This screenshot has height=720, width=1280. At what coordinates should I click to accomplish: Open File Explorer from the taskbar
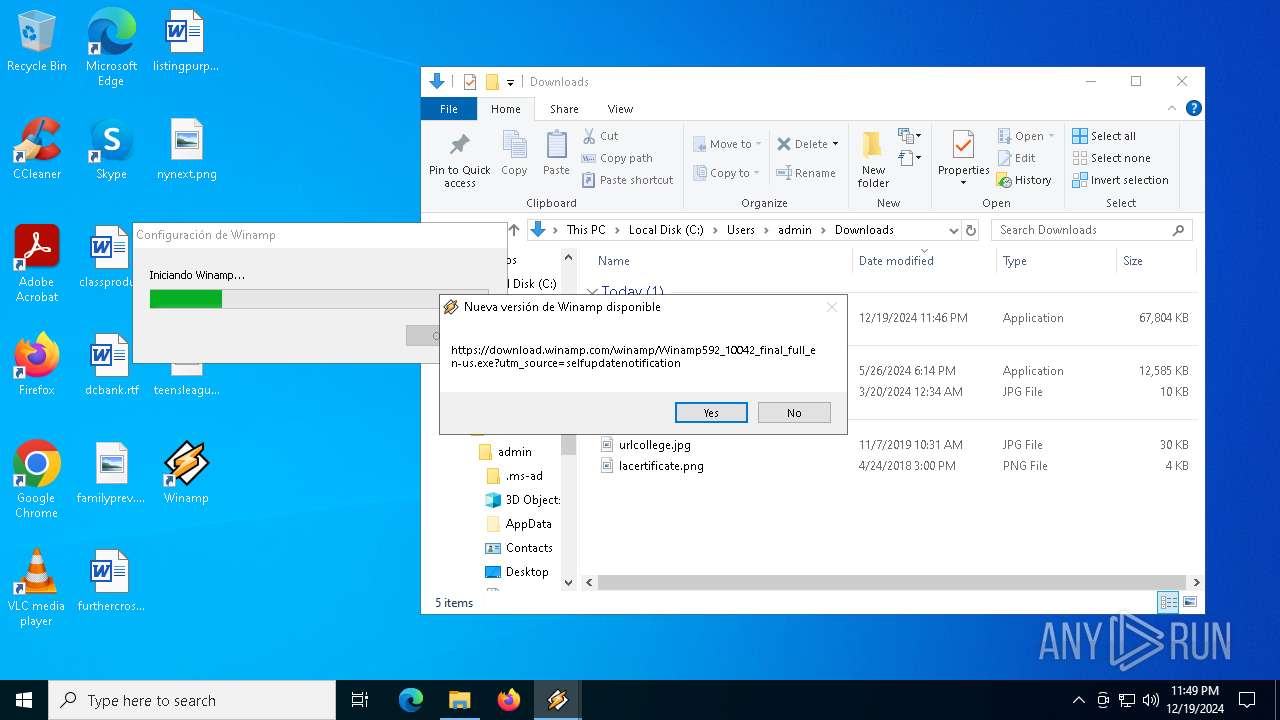pos(459,700)
